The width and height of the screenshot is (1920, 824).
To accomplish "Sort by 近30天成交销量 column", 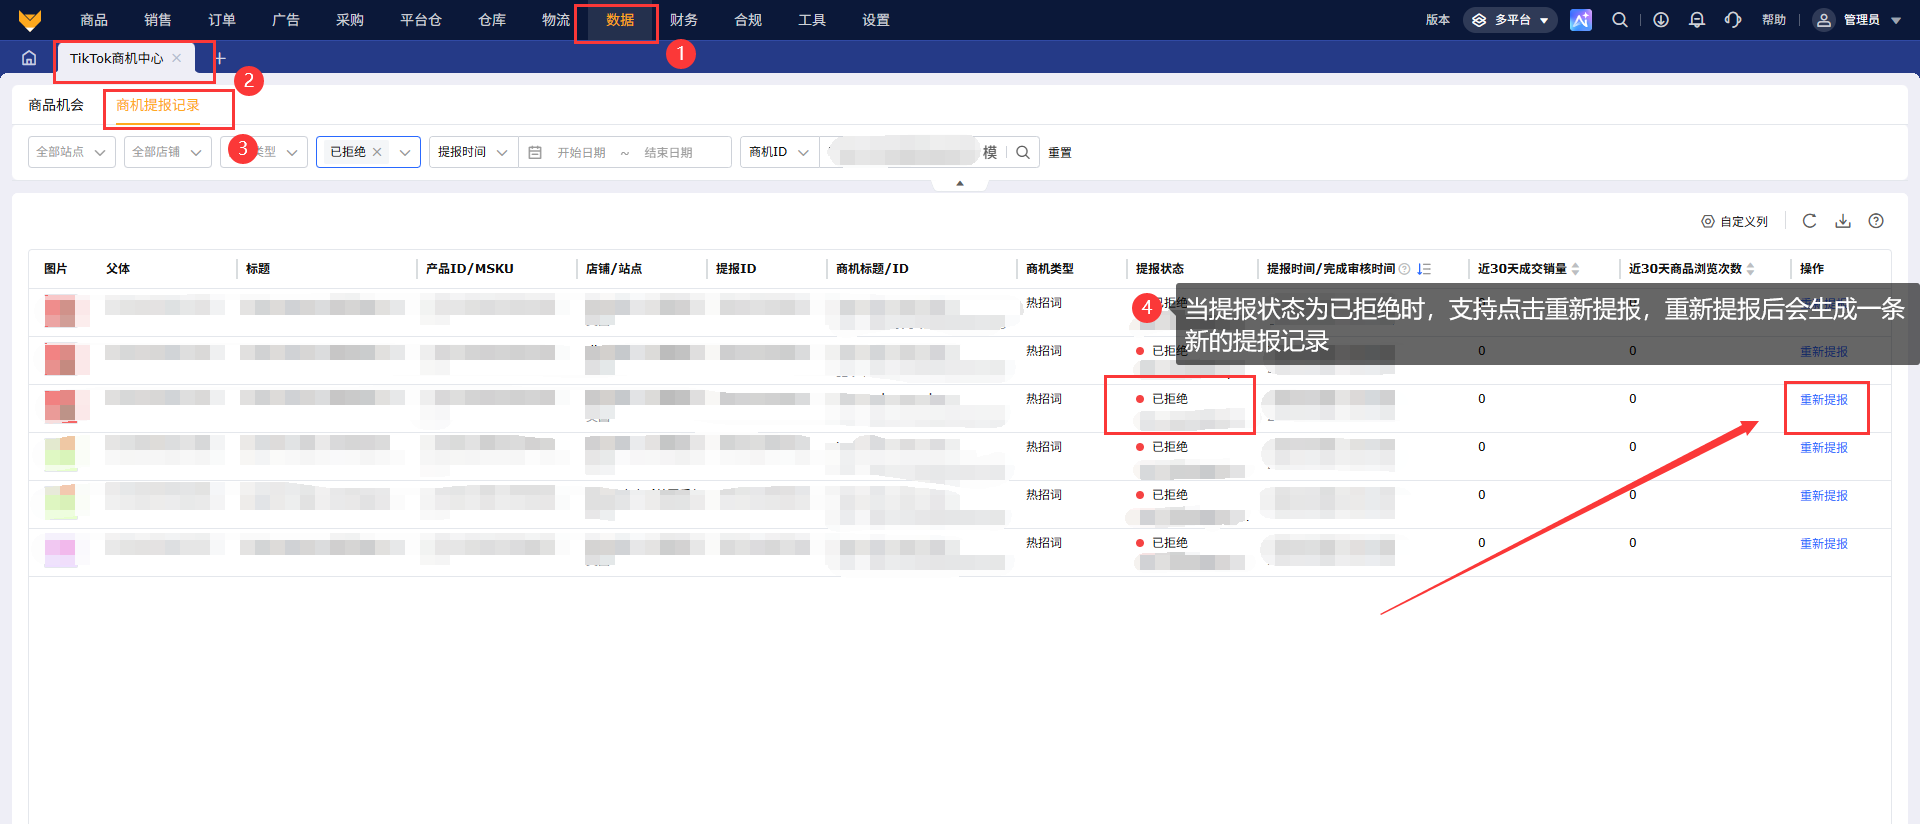I will point(1576,269).
